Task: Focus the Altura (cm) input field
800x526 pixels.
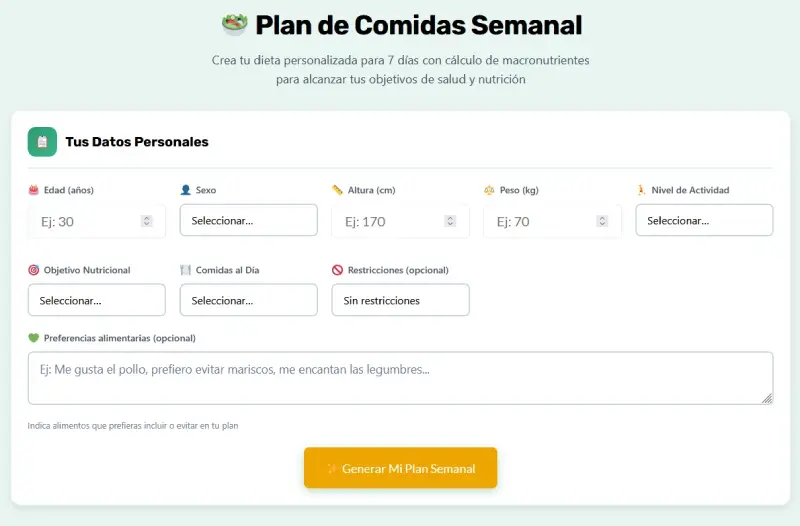Action: click(390, 221)
